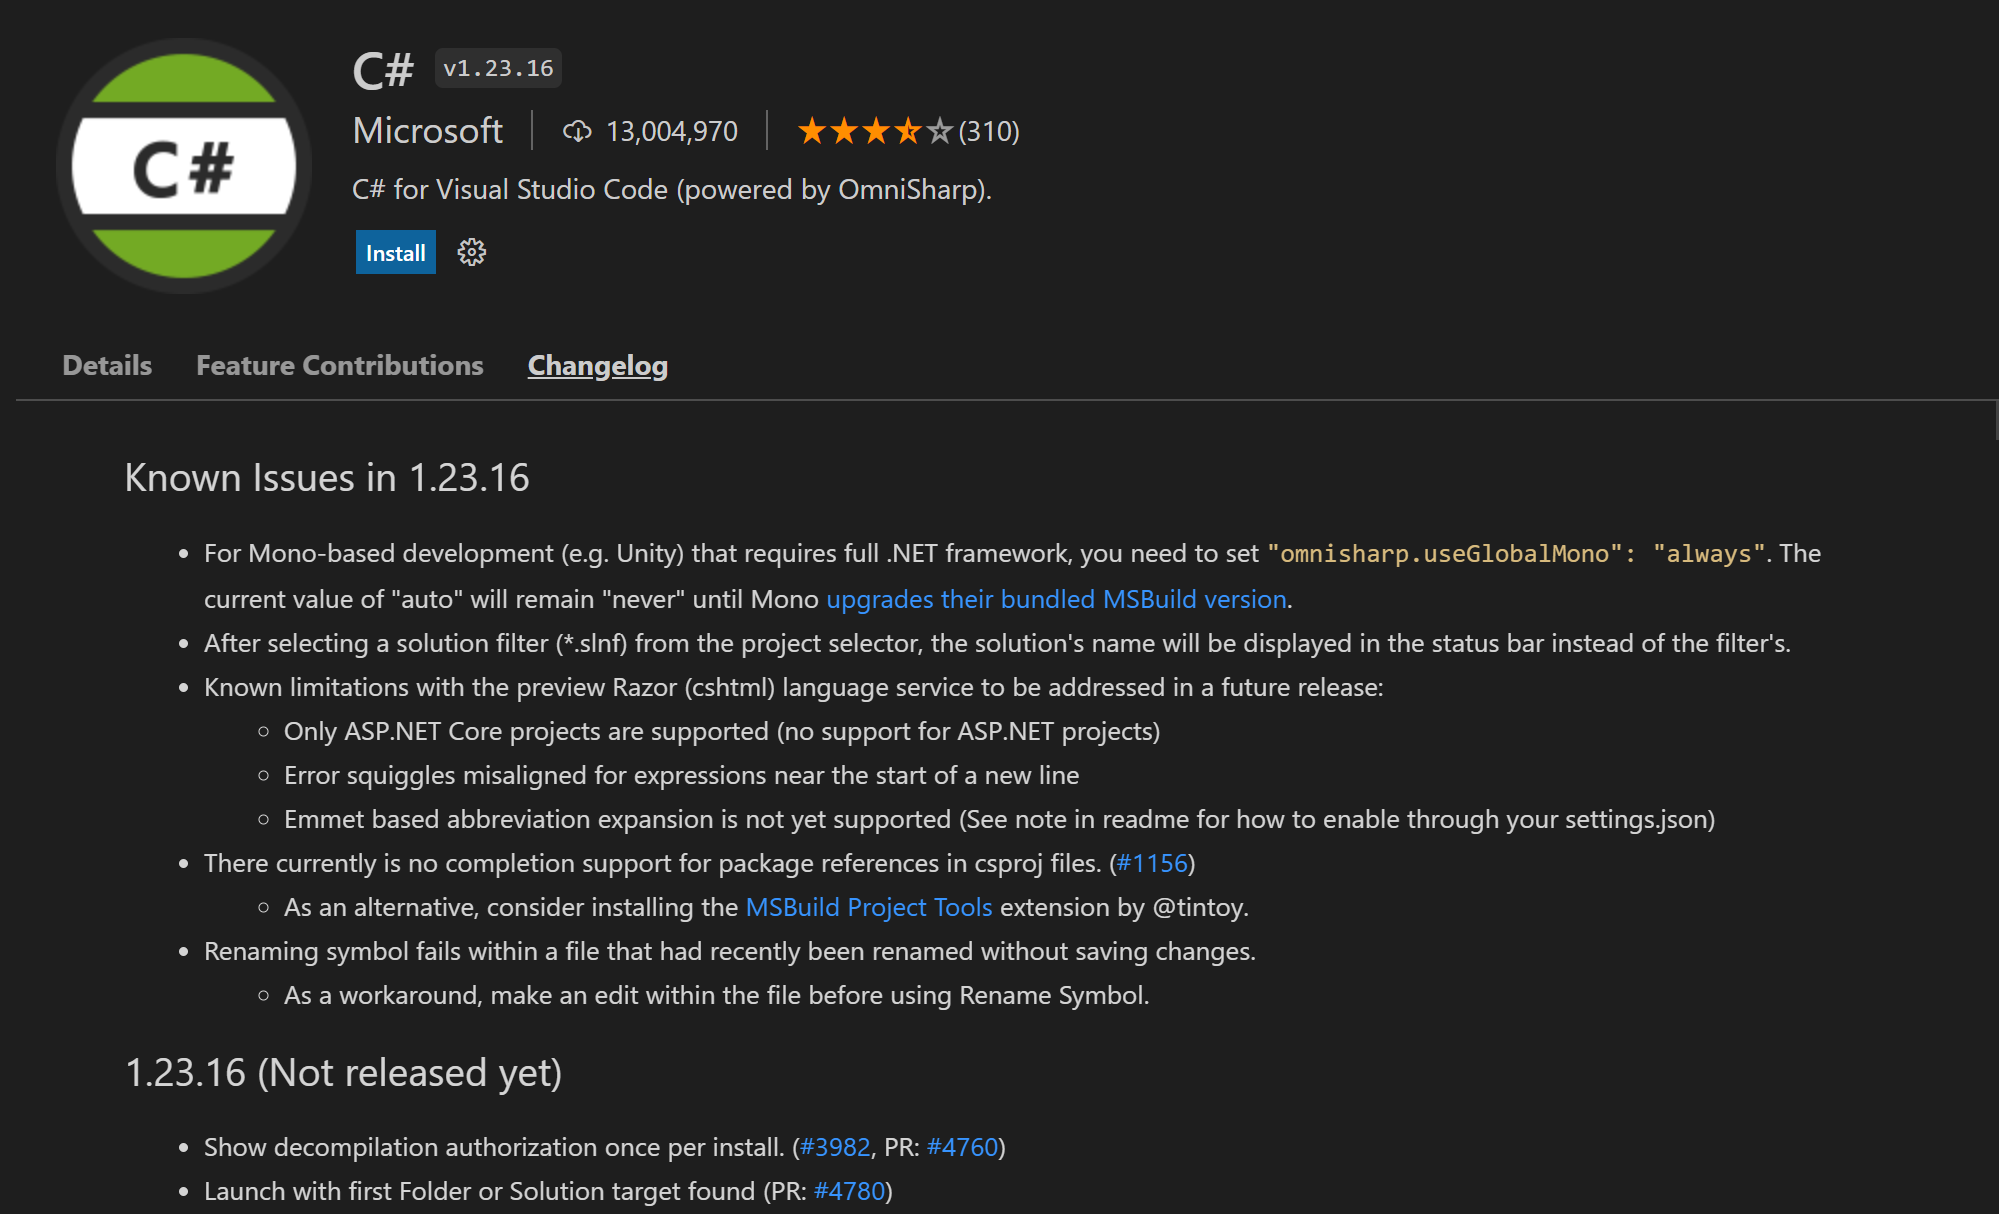The image size is (1999, 1214).
Task: Switch to the Details tab
Action: click(106, 366)
